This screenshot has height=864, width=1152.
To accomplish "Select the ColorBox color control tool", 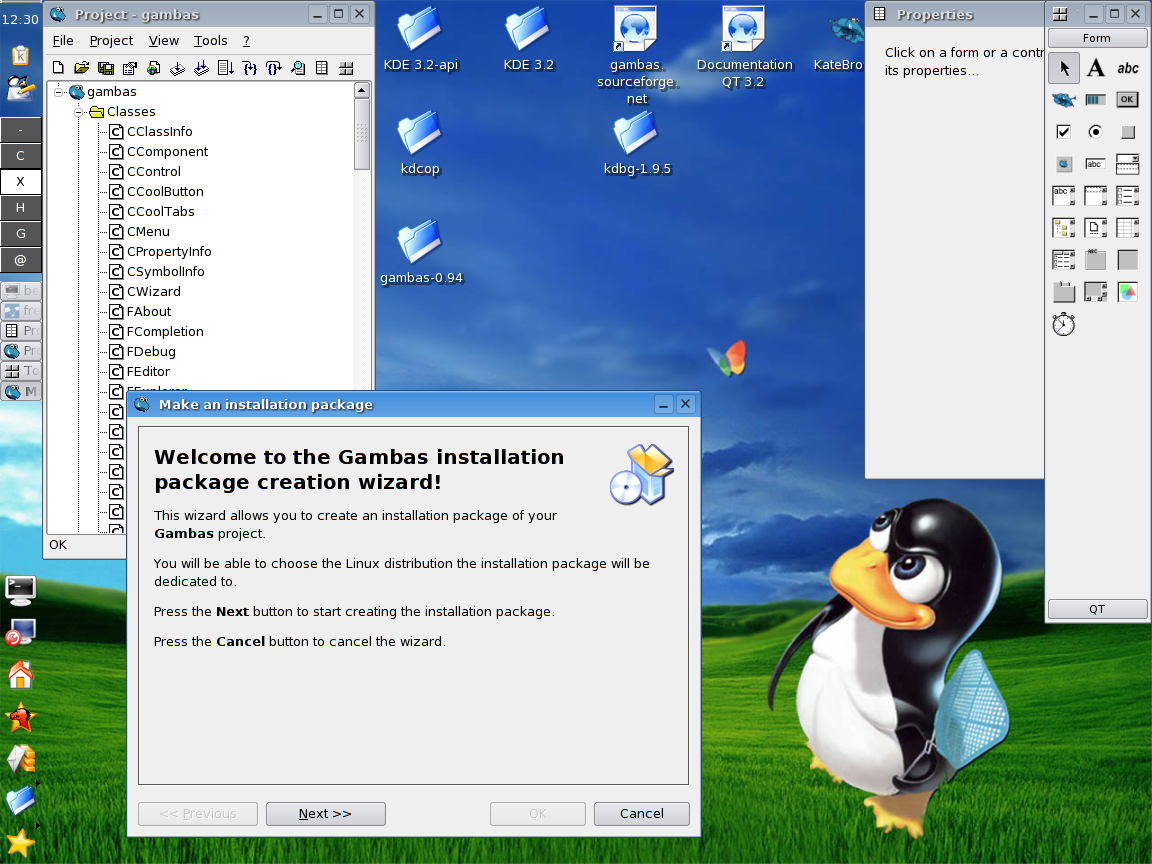I will tap(1127, 292).
